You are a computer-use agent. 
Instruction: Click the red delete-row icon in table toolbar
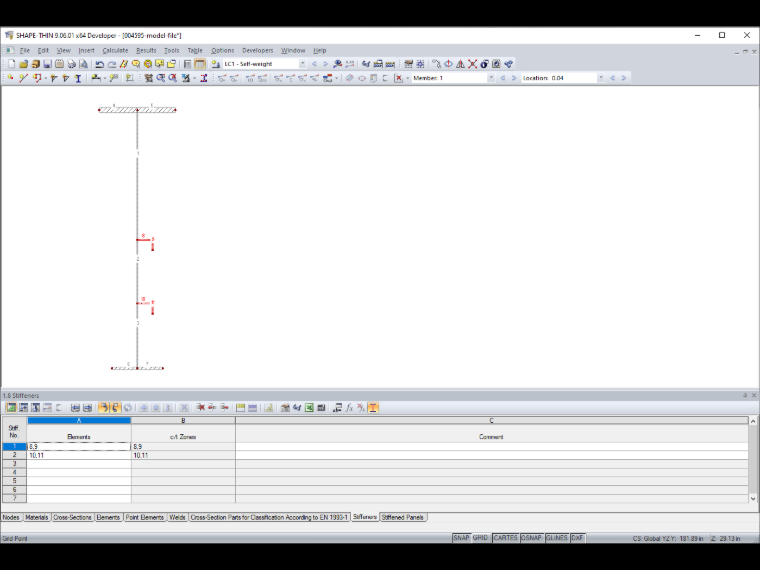click(x=200, y=408)
